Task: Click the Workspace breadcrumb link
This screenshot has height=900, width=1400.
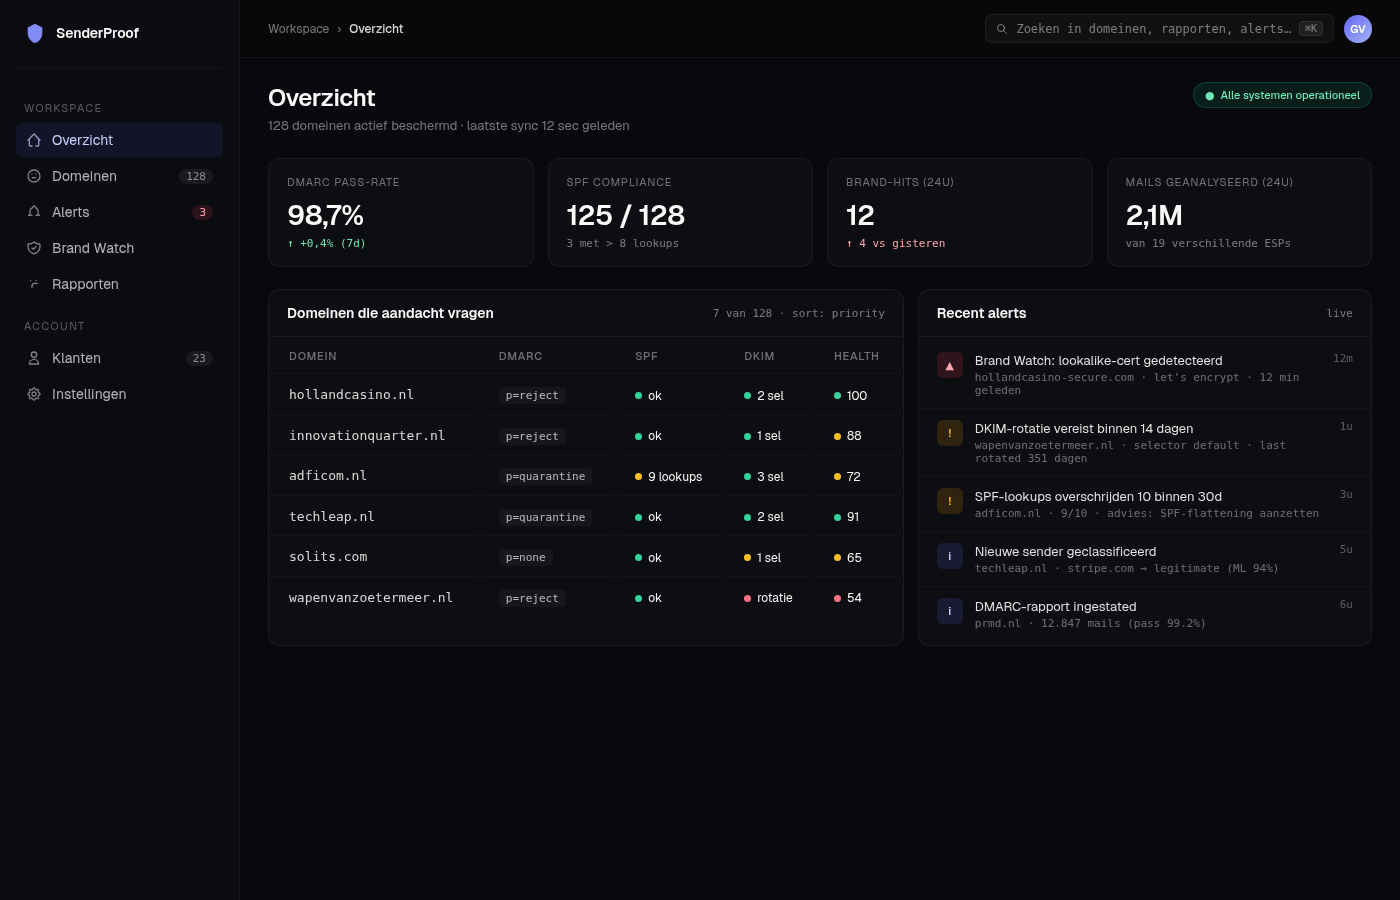Action: [298, 29]
